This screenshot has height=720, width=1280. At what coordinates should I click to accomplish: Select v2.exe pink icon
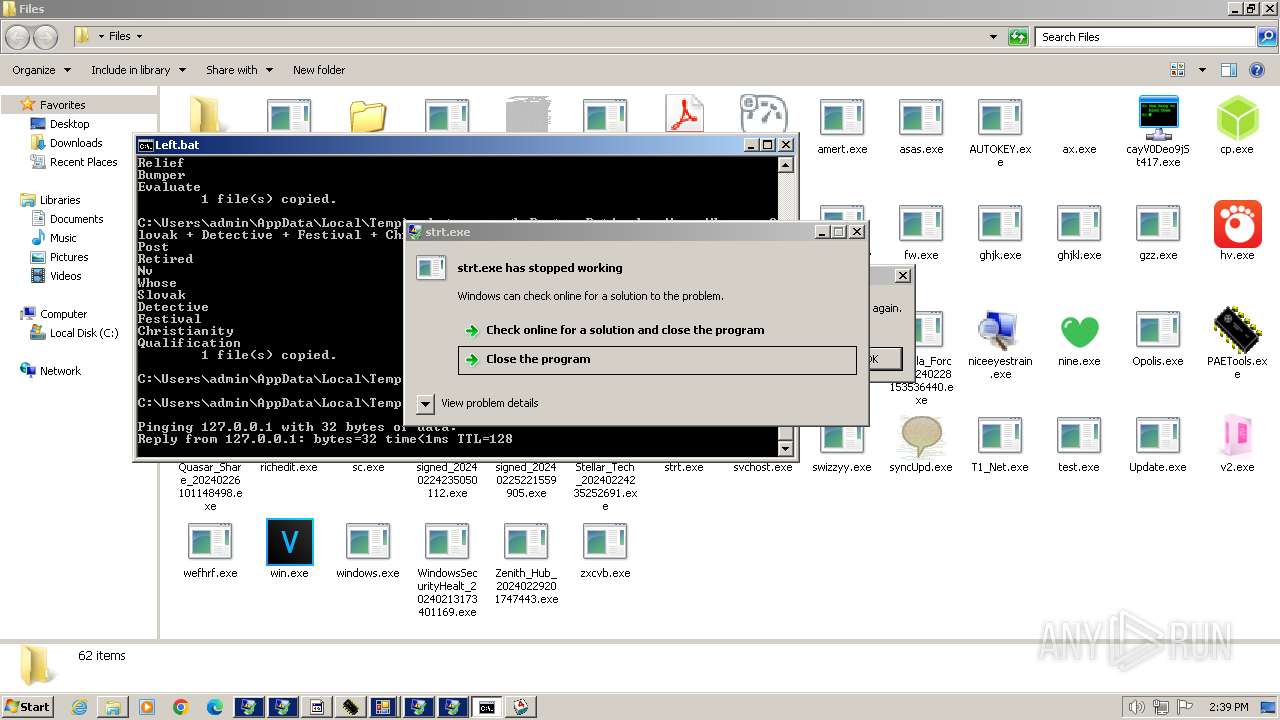[x=1237, y=436]
